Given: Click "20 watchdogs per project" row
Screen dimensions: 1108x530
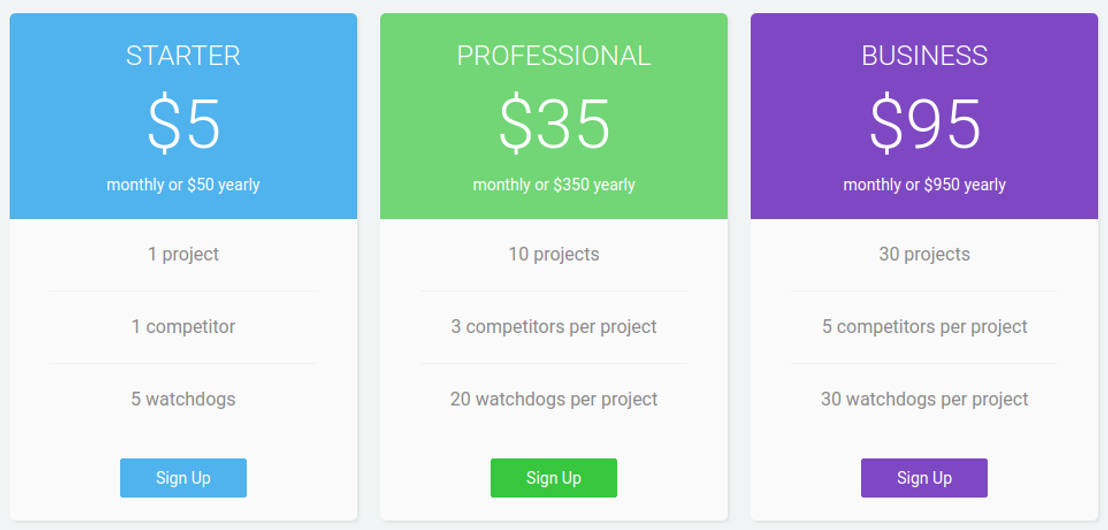Looking at the screenshot, I should pyautogui.click(x=554, y=399).
